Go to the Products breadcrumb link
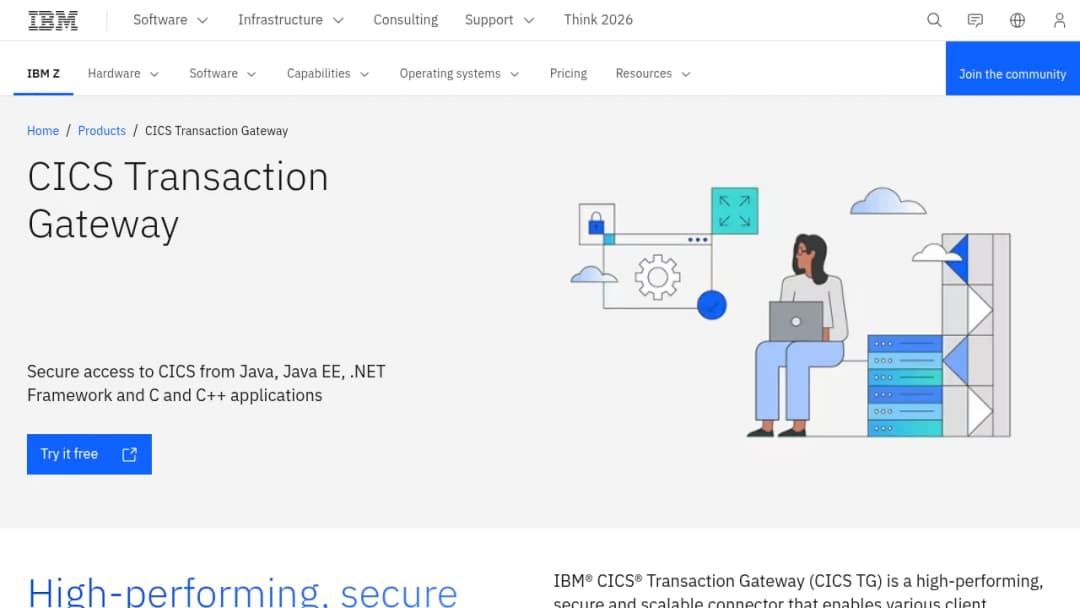1080x608 pixels. coord(102,131)
